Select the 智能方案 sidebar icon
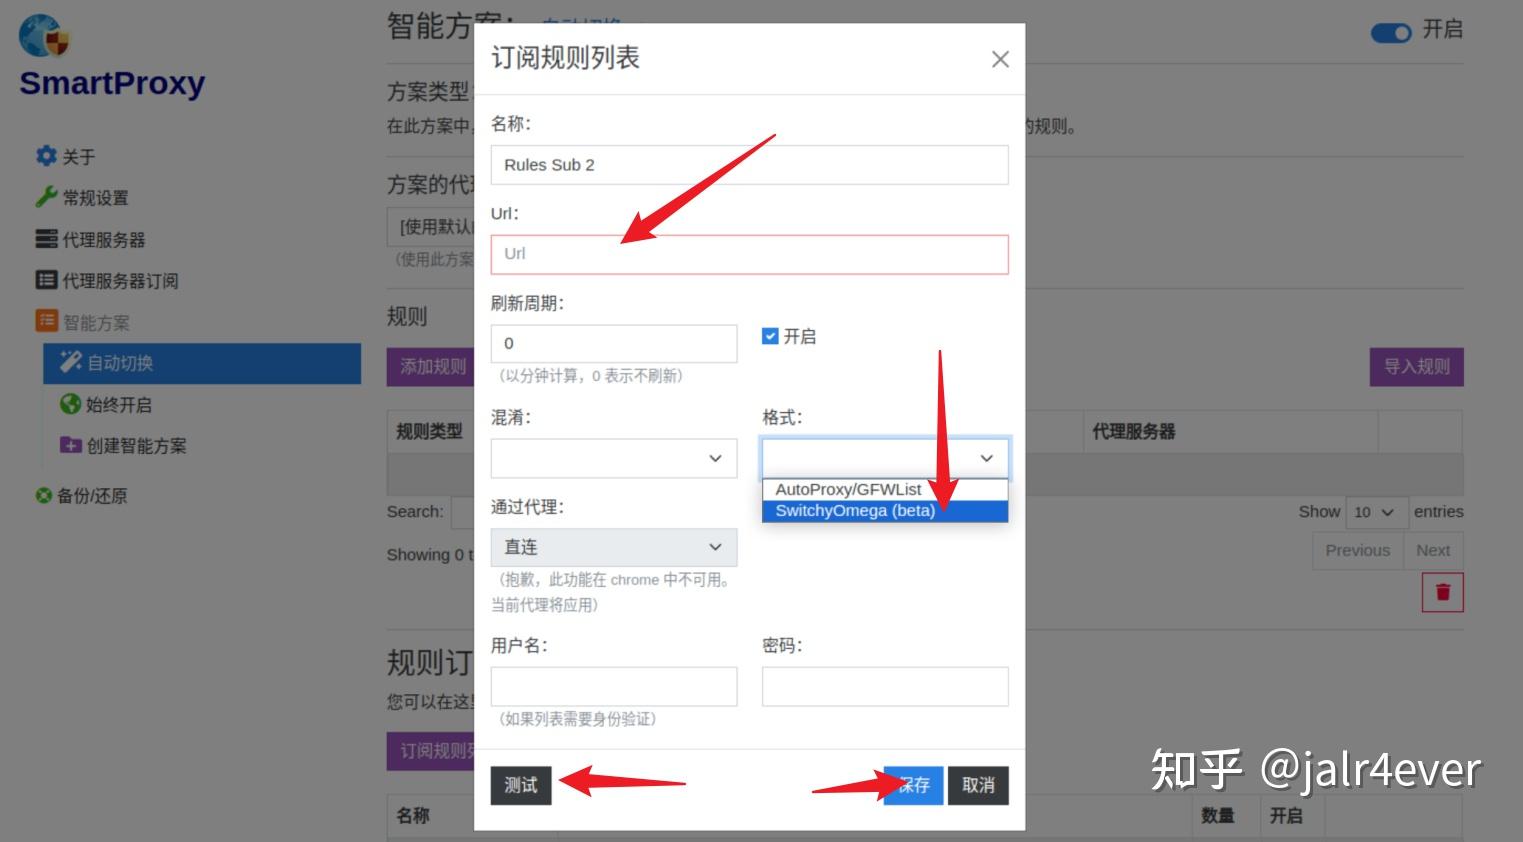Viewport: 1523px width, 842px height. tap(46, 321)
